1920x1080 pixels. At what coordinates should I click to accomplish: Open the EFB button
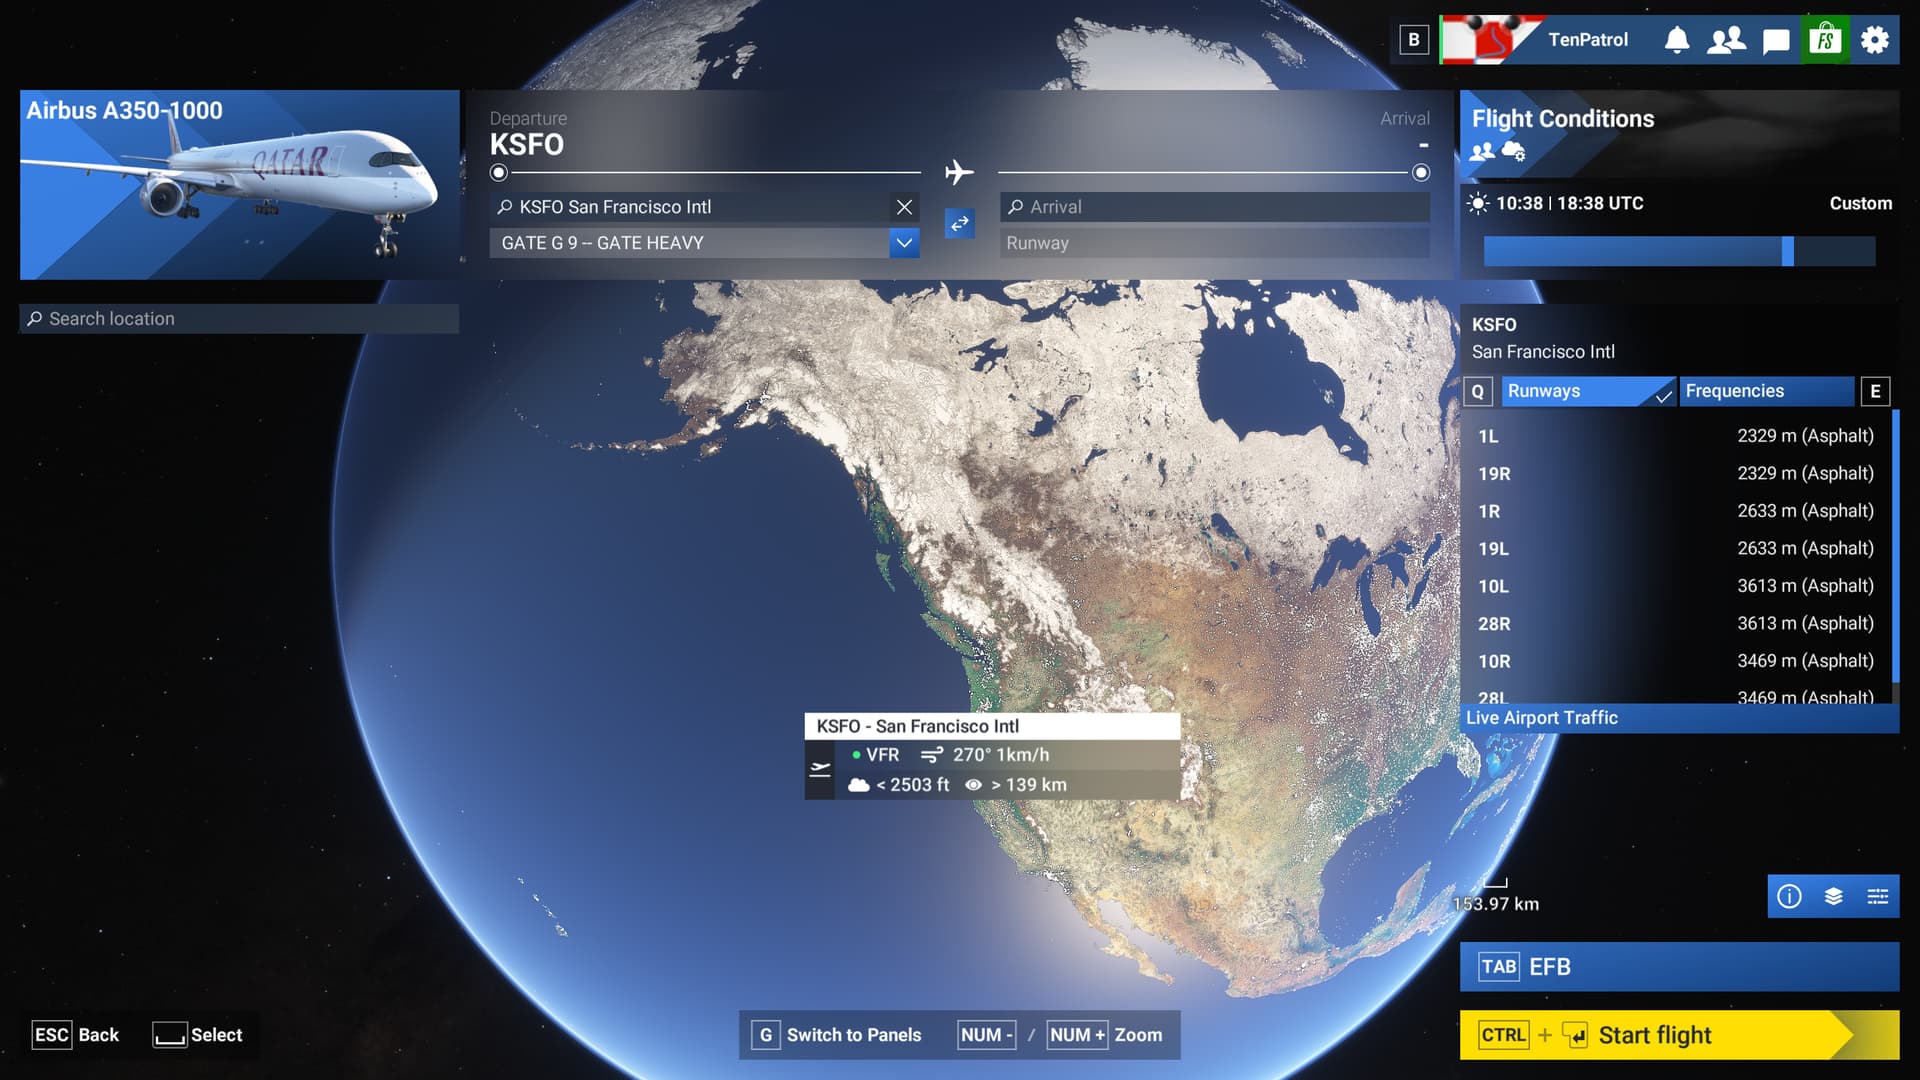pos(1680,967)
